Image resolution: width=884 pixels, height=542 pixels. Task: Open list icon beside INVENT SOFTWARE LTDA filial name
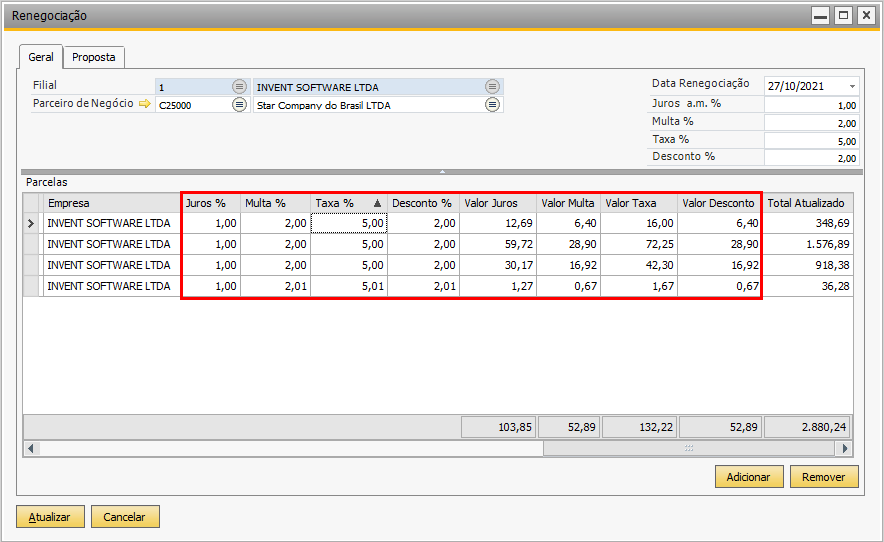(x=492, y=86)
